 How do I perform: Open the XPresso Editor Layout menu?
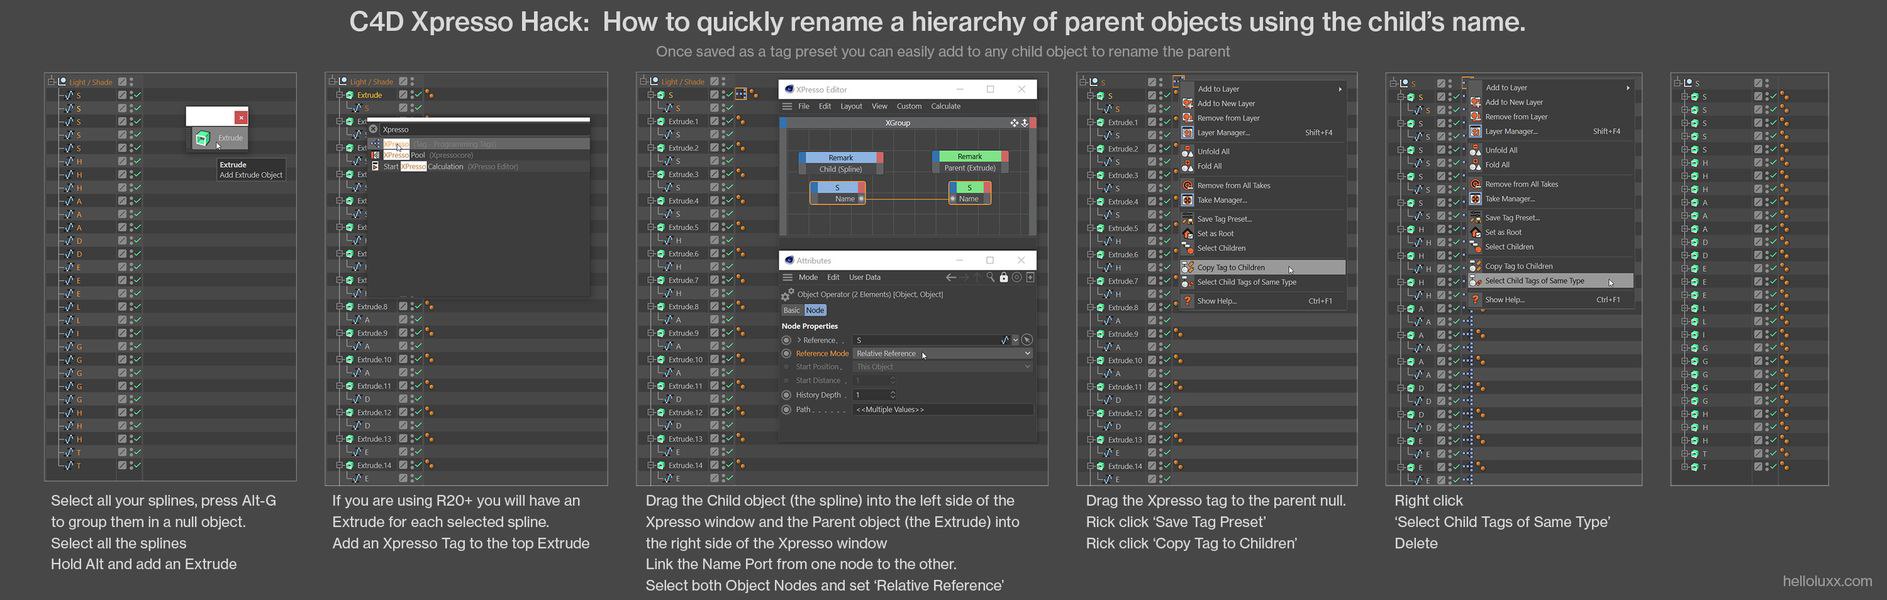click(851, 106)
